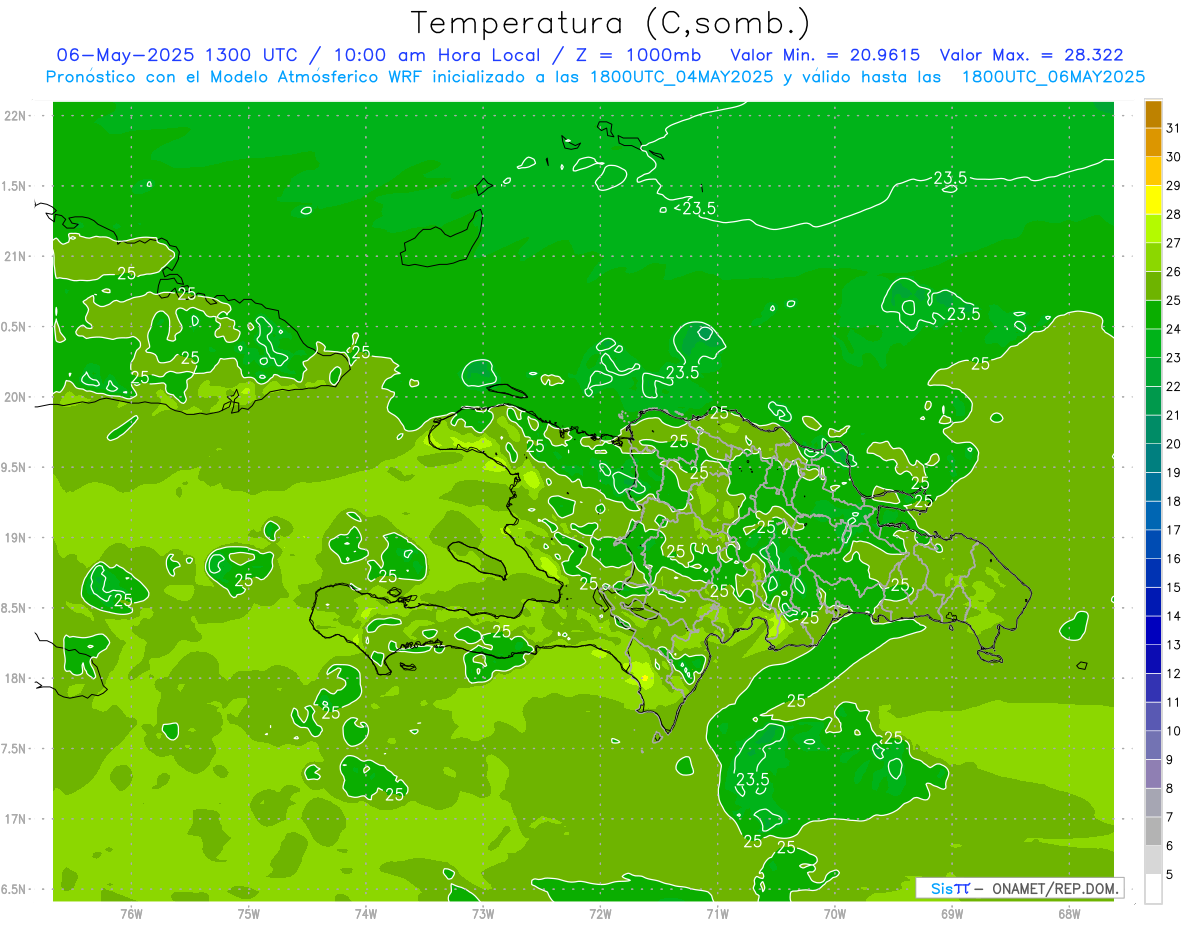
Task: Click the title "Temperatura (C,somb.)"
Action: [610, 23]
